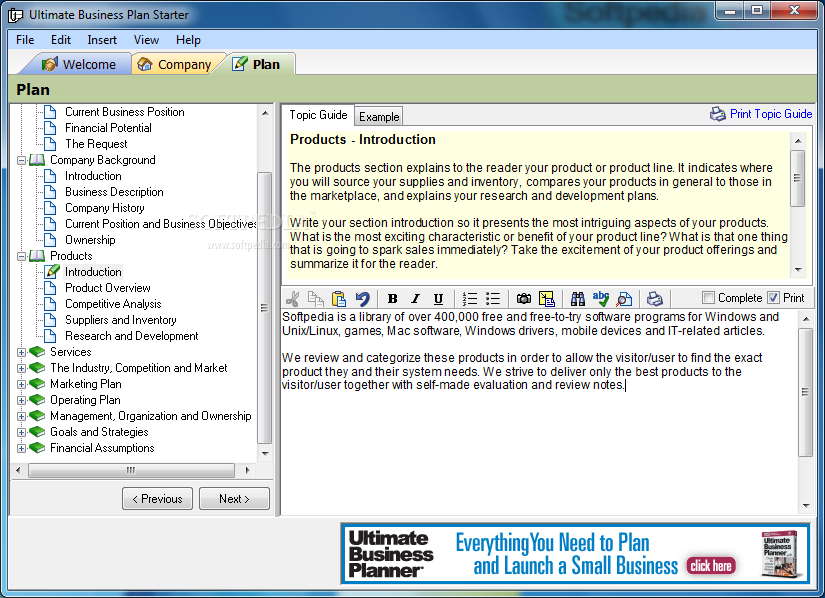825x598 pixels.
Task: Collapse the Products tree node
Action: (22, 257)
